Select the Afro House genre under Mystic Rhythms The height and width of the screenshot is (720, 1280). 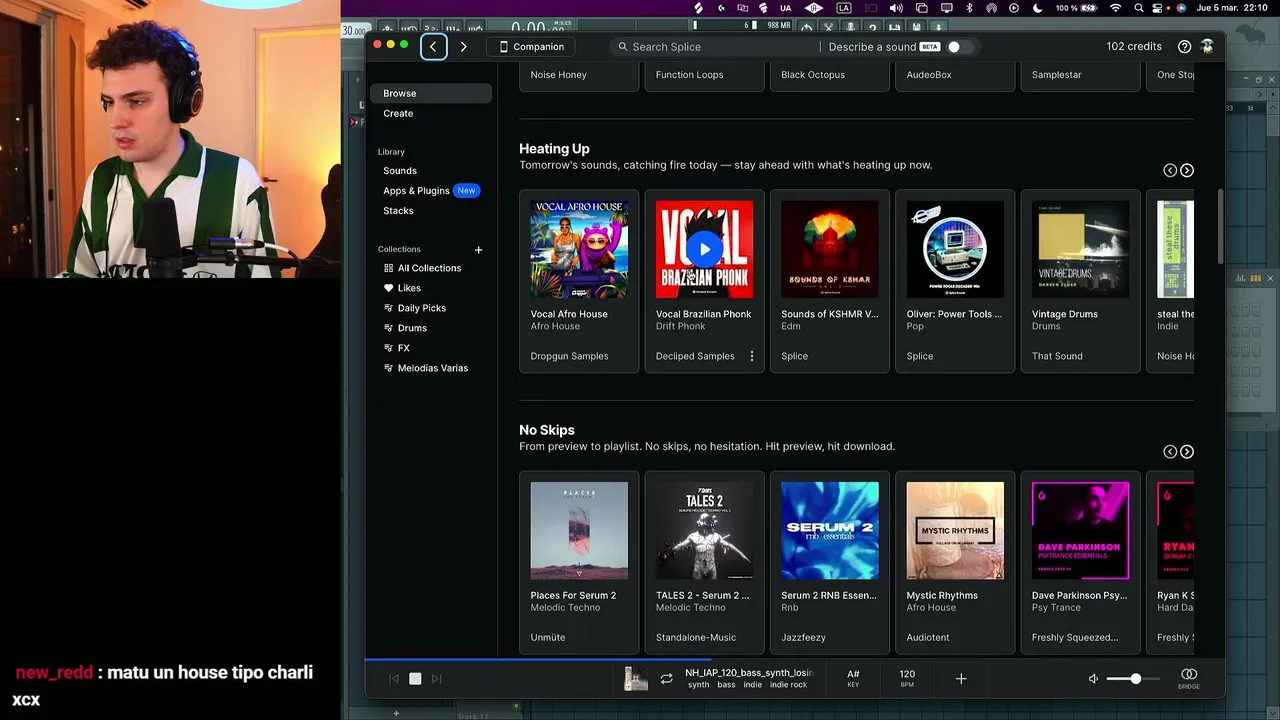point(931,607)
